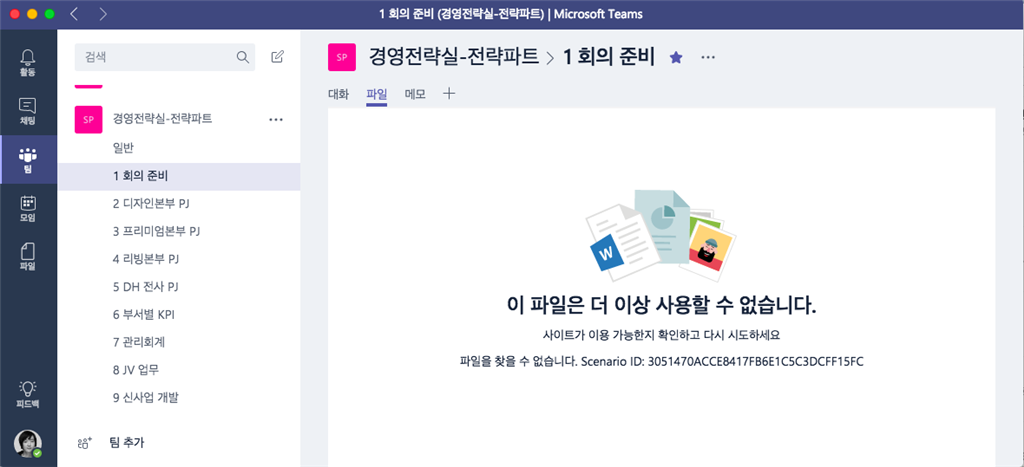Screen dimensions: 1024x467
Task: Open the Files icon in sidebar
Action: 28,256
